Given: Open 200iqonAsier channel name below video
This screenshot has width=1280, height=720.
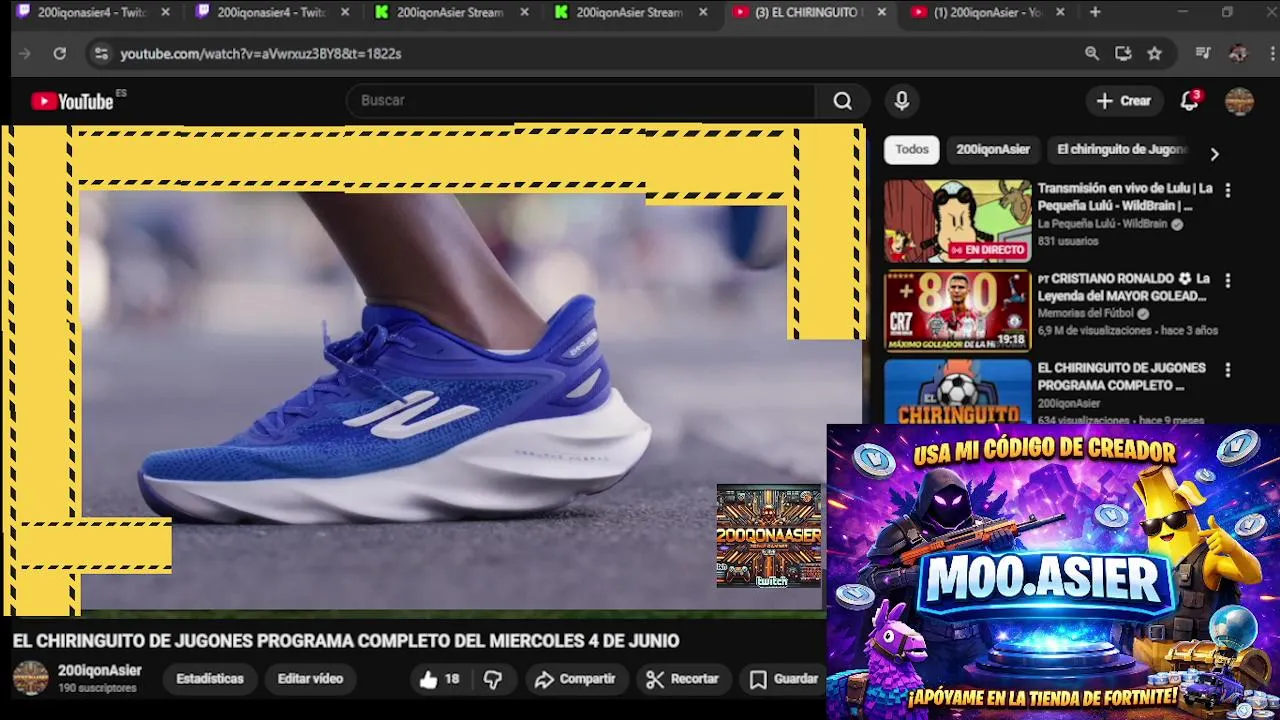Looking at the screenshot, I should click(100, 671).
